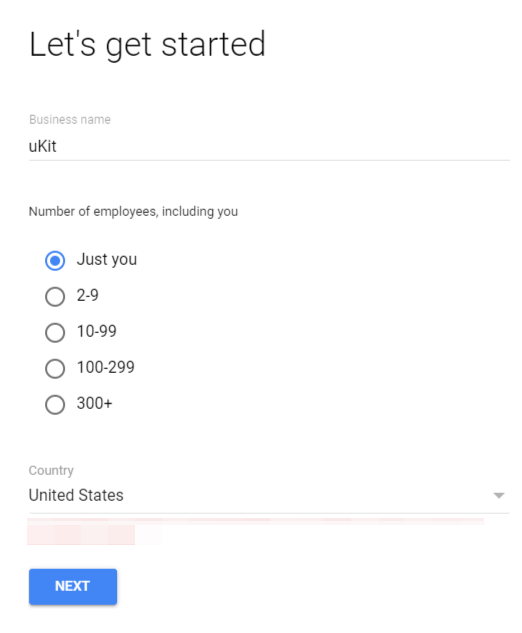This screenshot has height=633, width=522.
Task: Click the "Let's get started" heading
Action: [147, 44]
